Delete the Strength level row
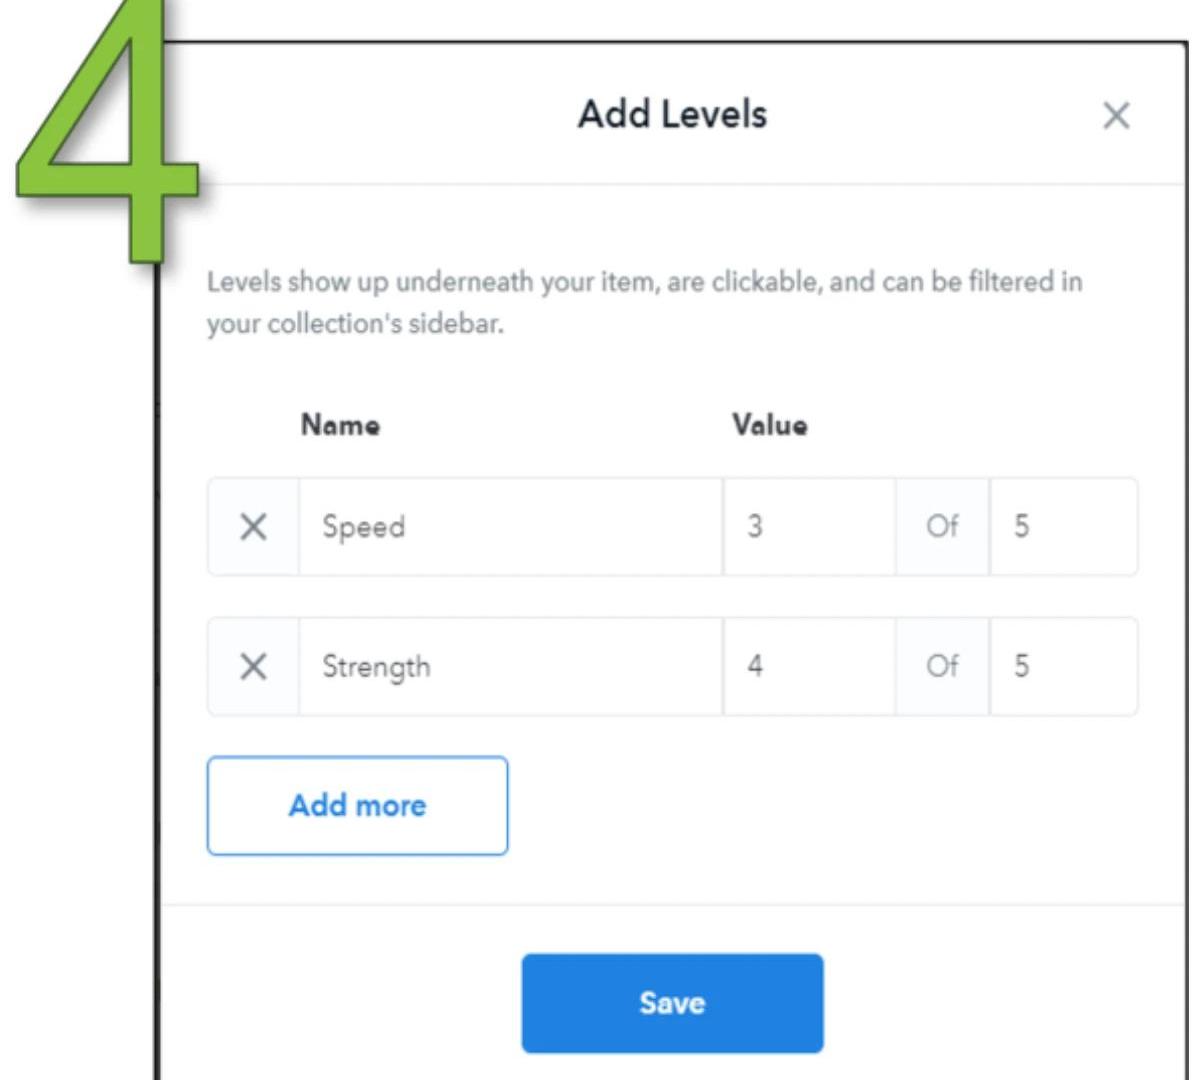 coord(253,666)
